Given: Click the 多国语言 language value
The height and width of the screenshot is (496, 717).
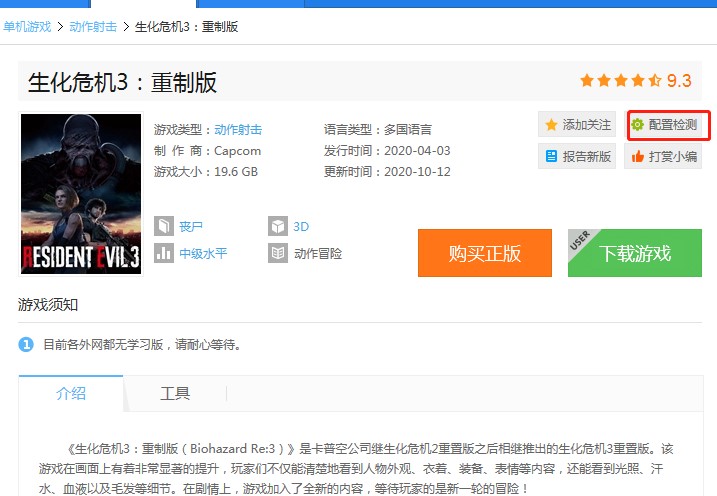Looking at the screenshot, I should click(408, 130).
